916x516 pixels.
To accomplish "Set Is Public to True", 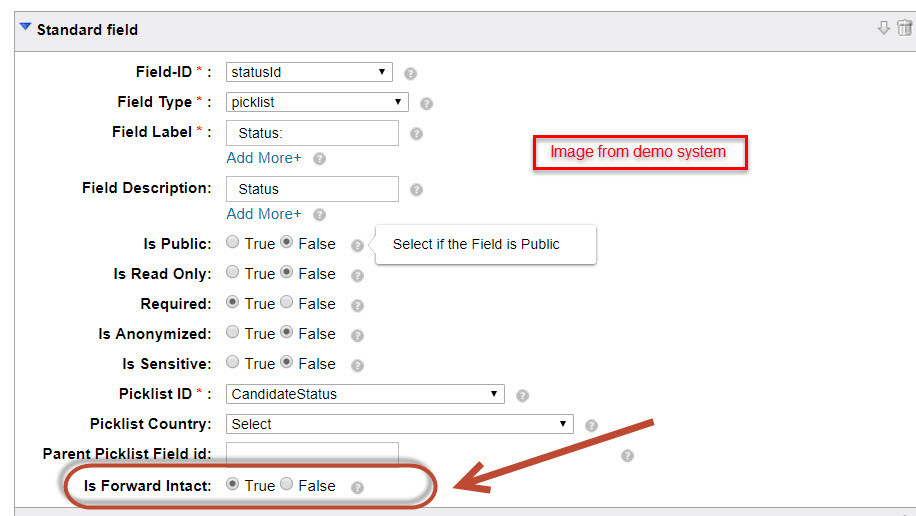I will pos(233,242).
